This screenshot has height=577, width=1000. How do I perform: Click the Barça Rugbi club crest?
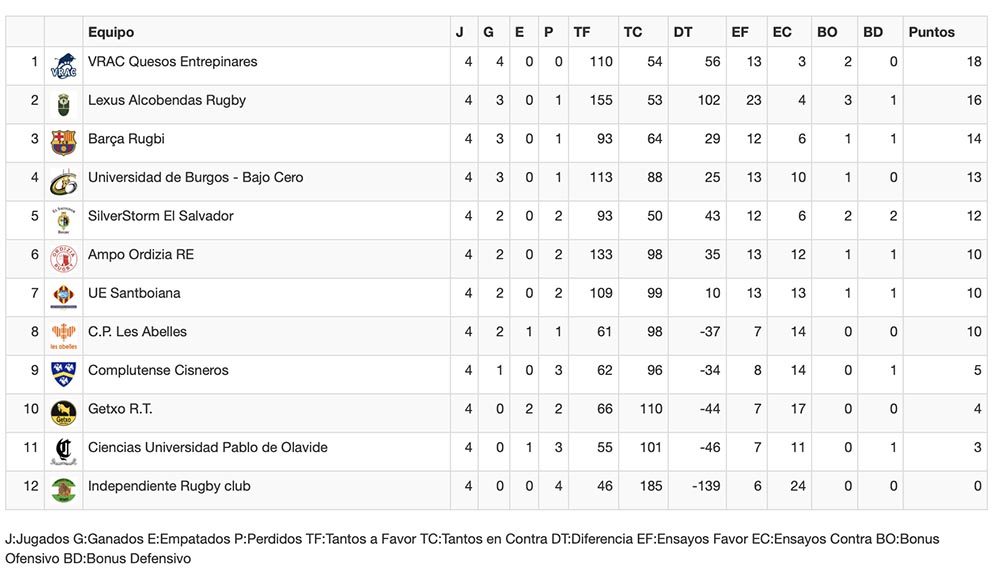pyautogui.click(x=63, y=143)
